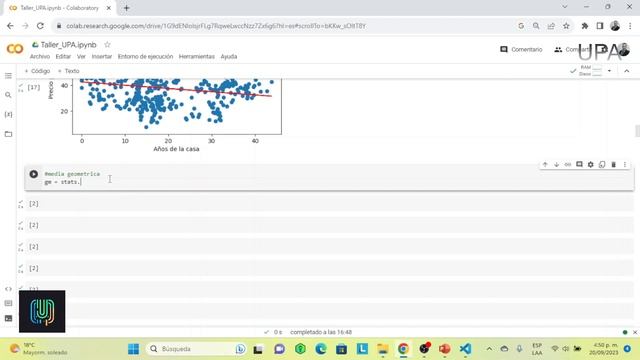Move the cell down

coord(556,164)
